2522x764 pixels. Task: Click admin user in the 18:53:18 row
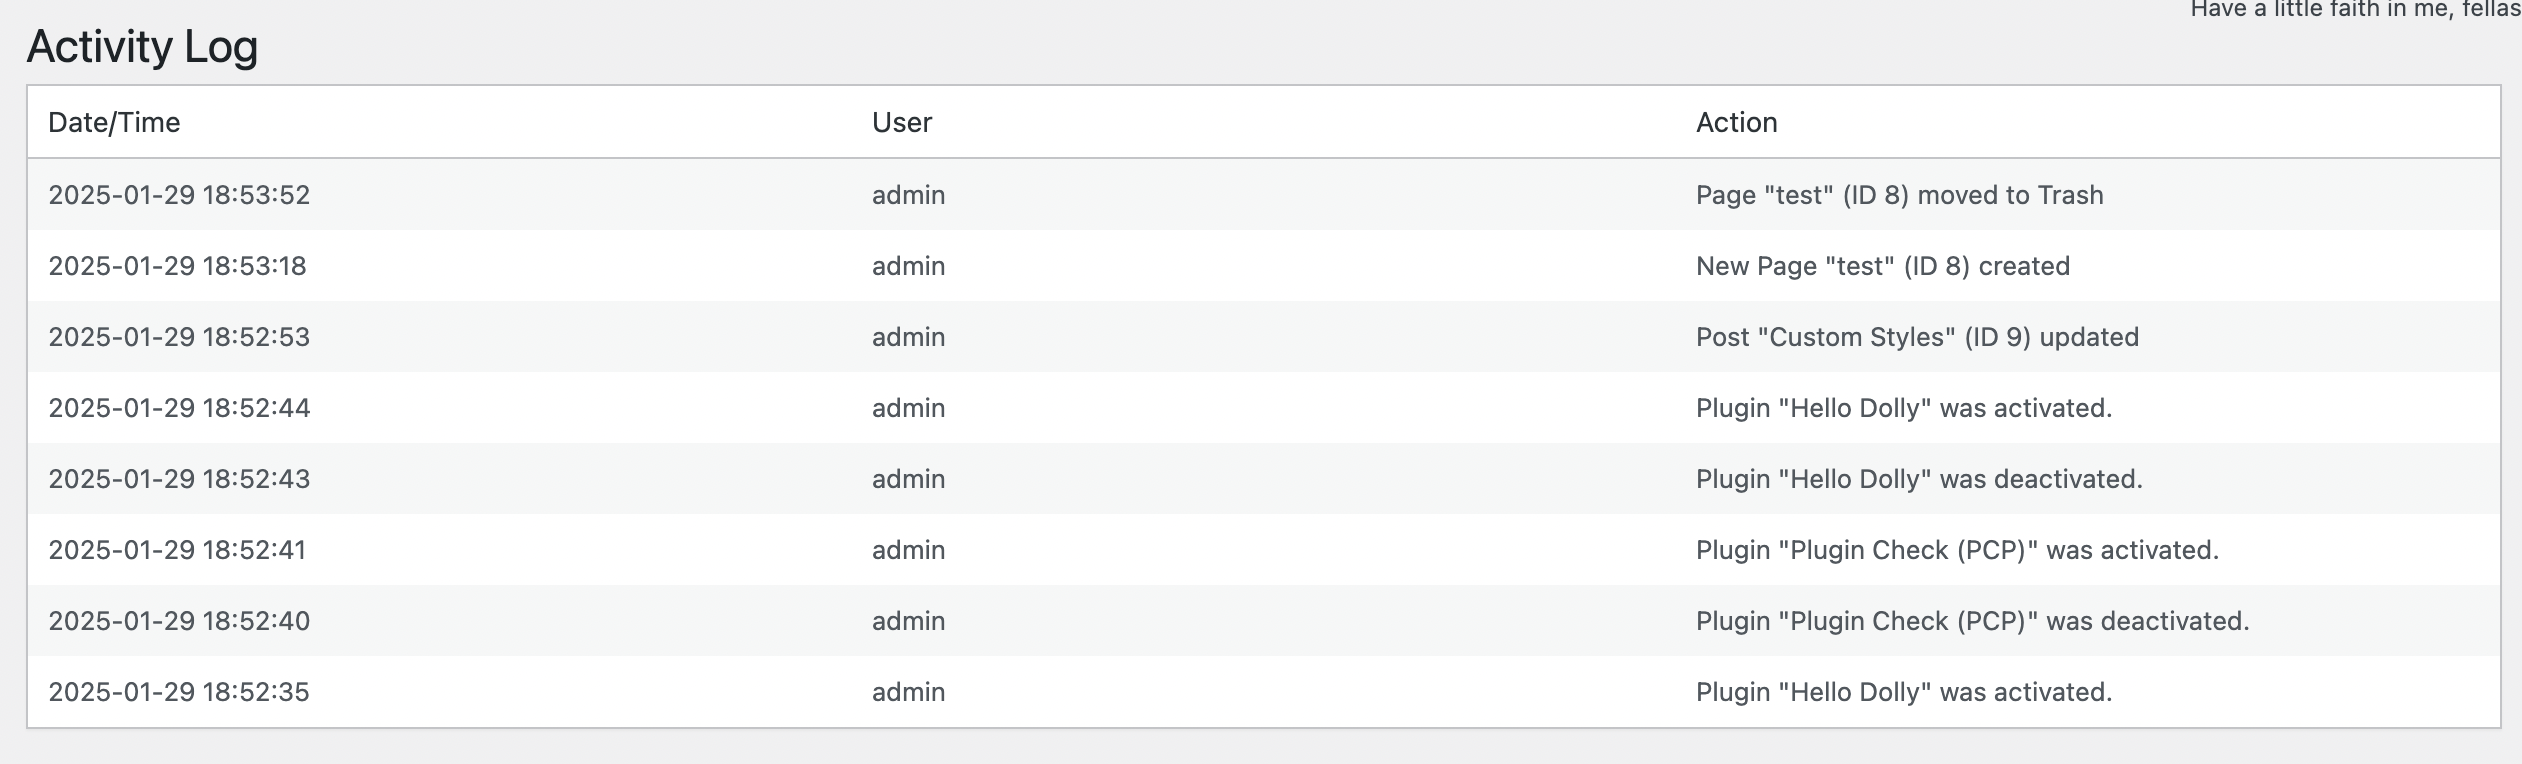(x=908, y=265)
